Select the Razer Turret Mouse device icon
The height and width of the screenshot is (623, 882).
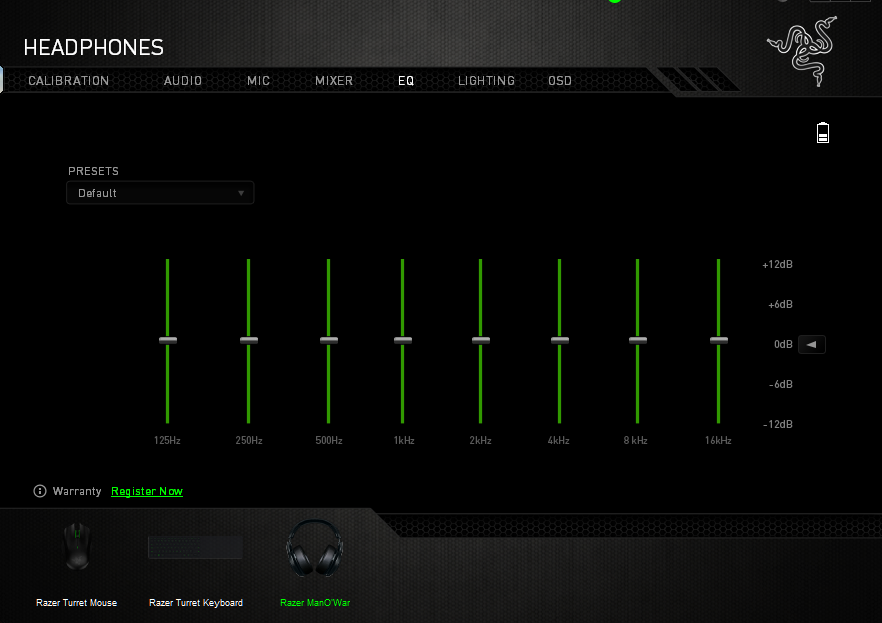[x=76, y=547]
